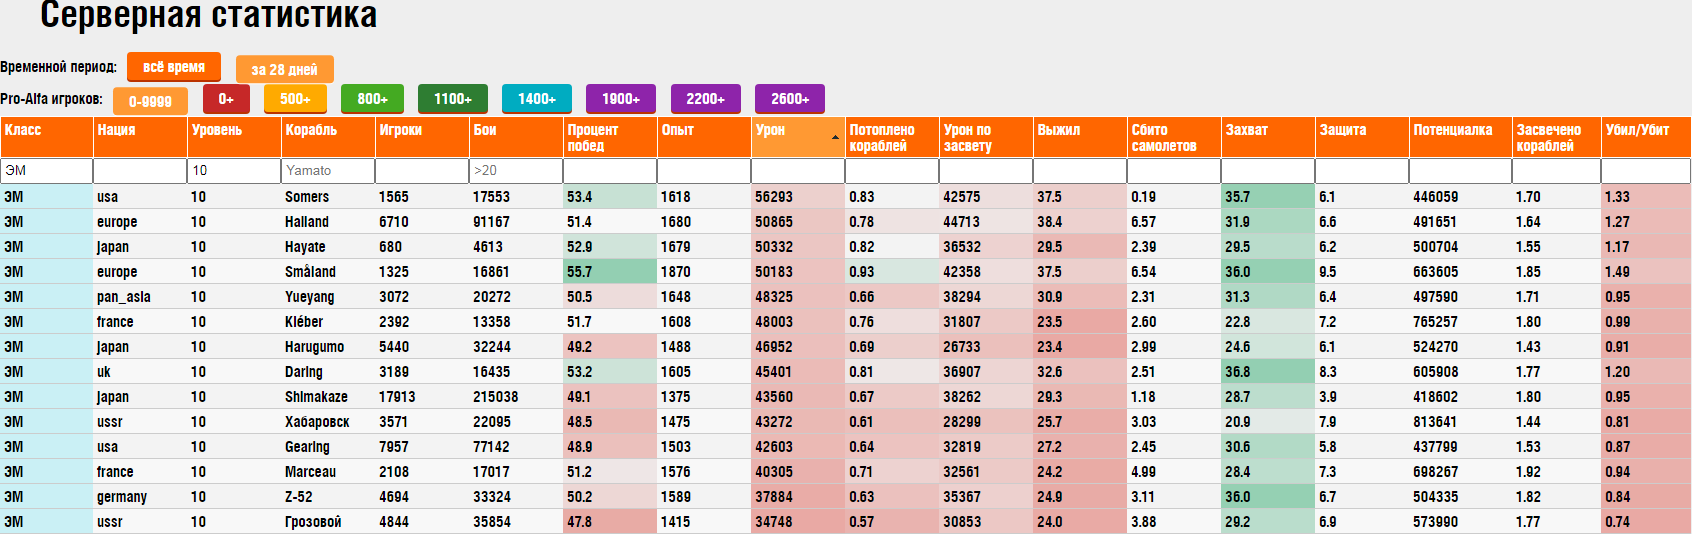Screen dimensions: 1692x534
Task: Focus the Корабль filter field showing Yamato
Action: point(328,171)
